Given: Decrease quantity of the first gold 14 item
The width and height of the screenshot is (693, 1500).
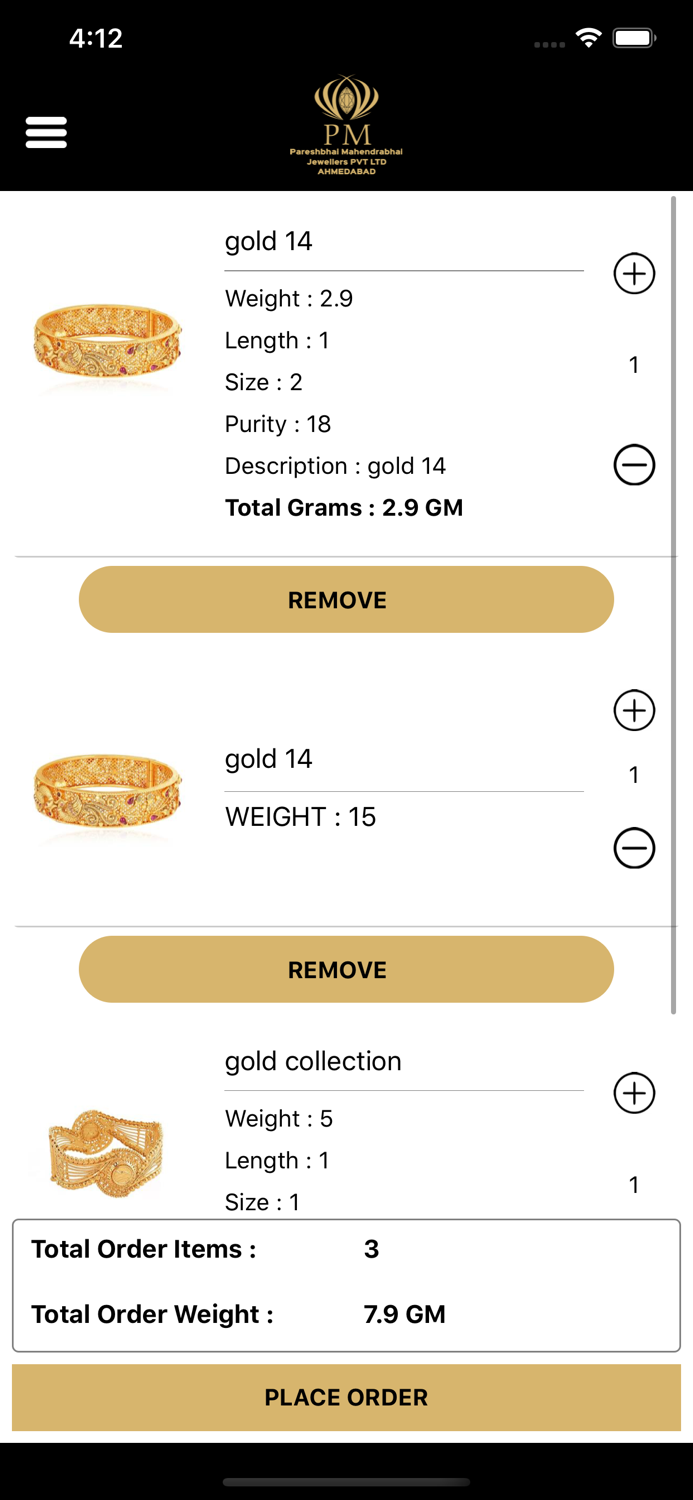Looking at the screenshot, I should 634,464.
